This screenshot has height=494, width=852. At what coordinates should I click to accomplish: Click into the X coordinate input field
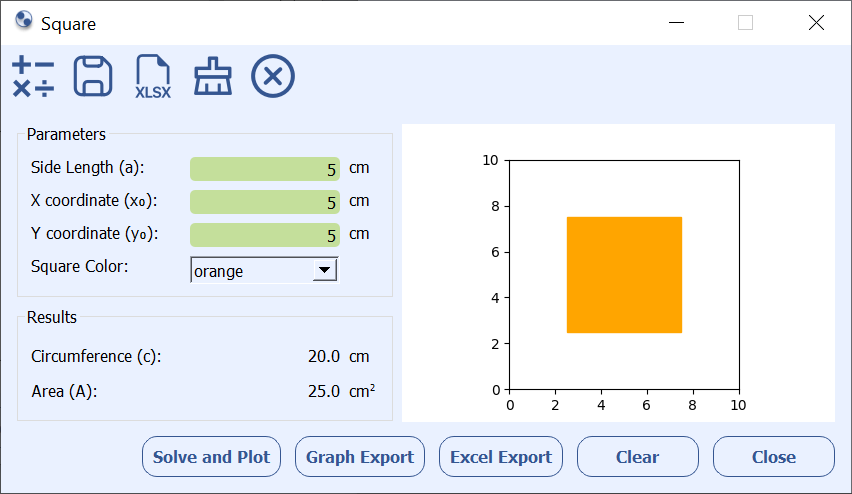click(265, 201)
